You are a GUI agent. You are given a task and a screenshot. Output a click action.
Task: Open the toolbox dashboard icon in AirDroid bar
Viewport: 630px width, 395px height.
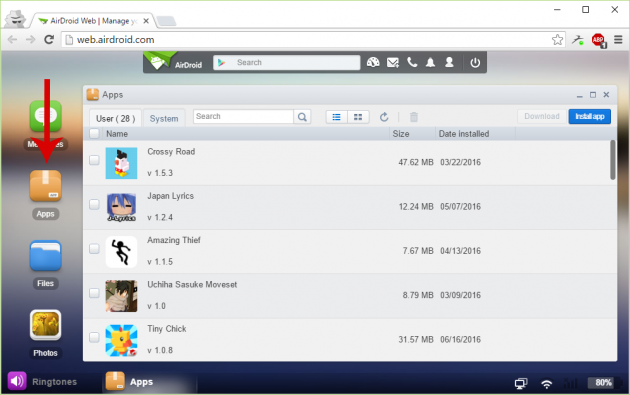point(373,62)
